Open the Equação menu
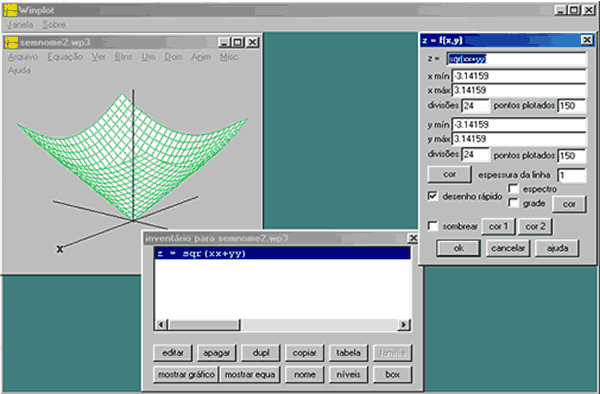This screenshot has height=394, width=600. (65, 57)
